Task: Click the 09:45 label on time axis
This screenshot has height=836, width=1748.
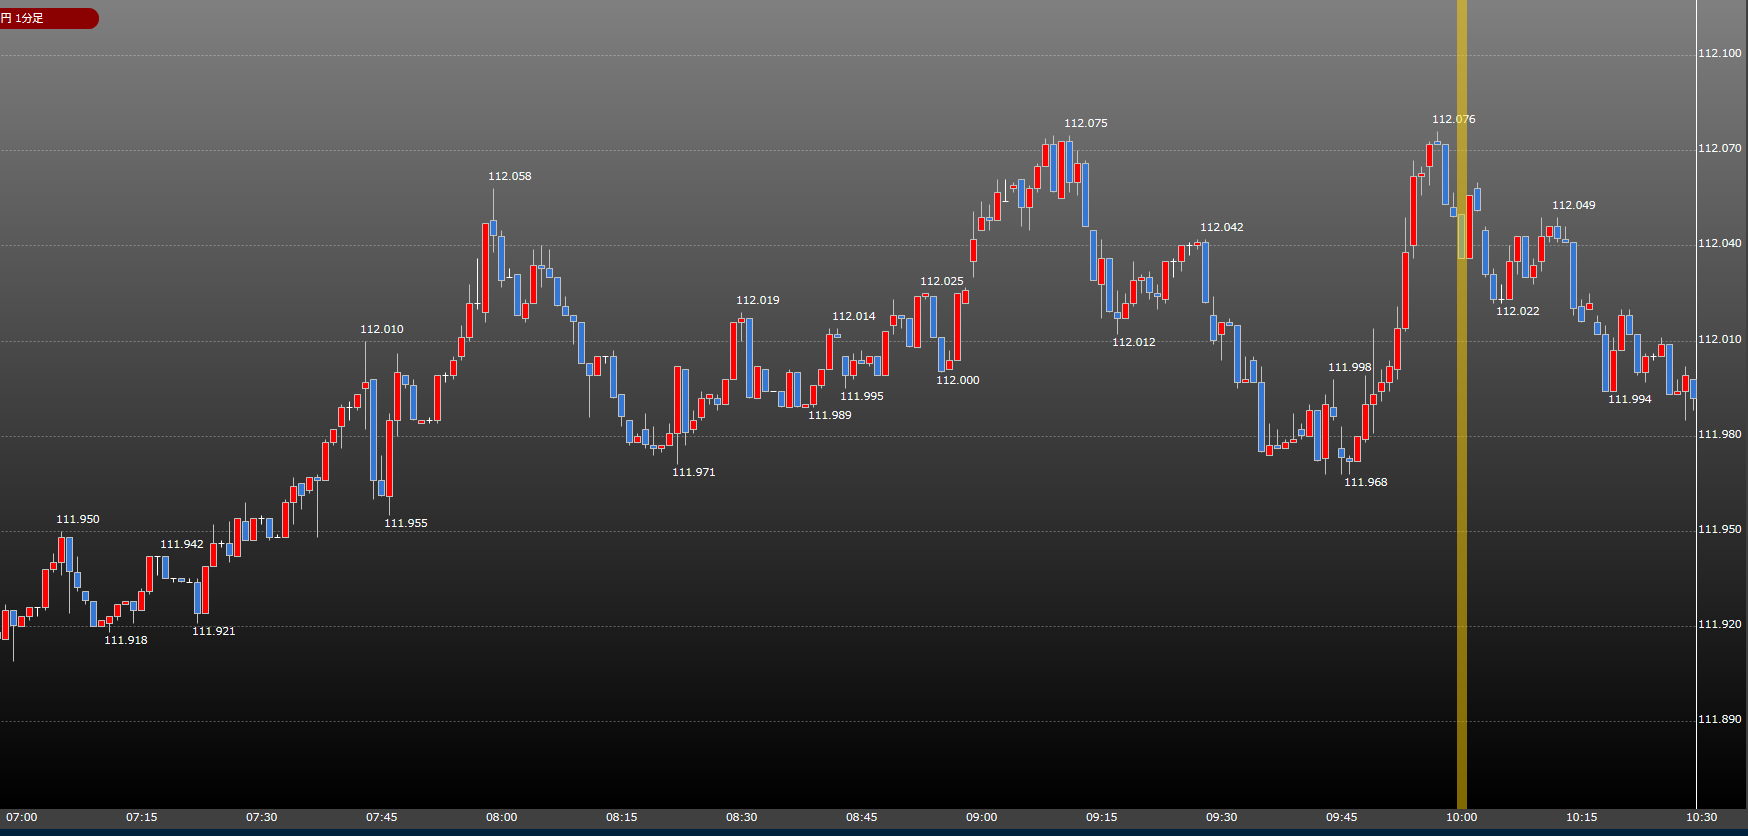Action: (x=1342, y=817)
